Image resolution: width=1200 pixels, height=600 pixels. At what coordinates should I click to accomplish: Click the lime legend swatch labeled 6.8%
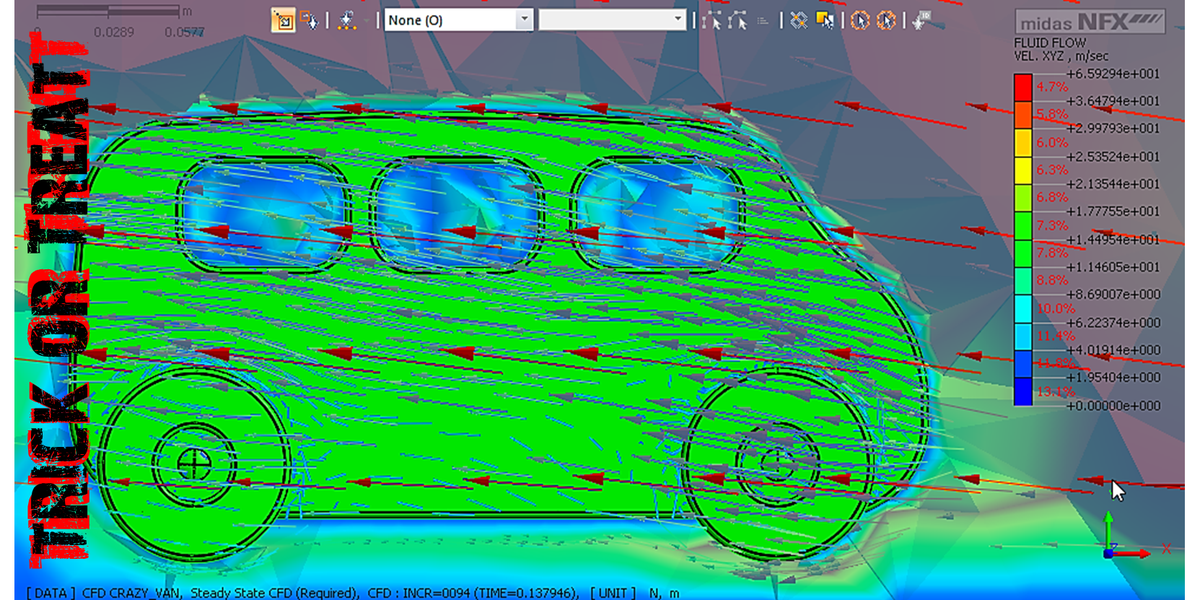(1023, 198)
